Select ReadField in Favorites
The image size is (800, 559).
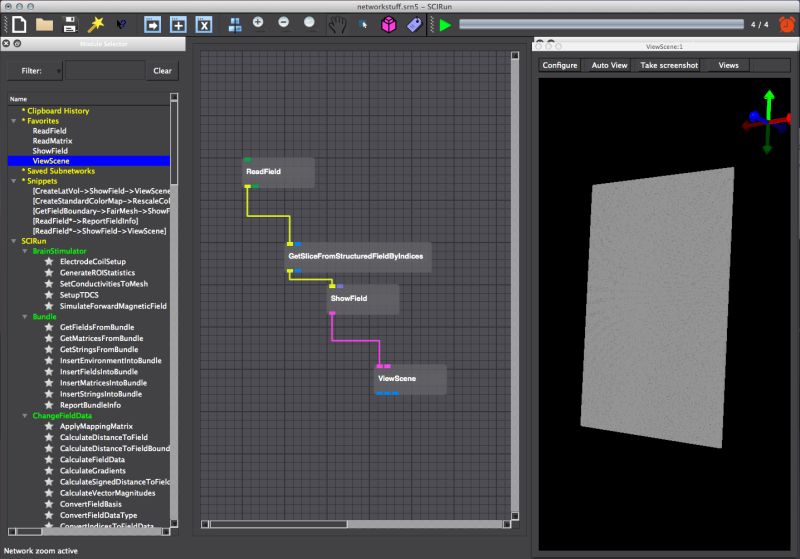[x=49, y=131]
